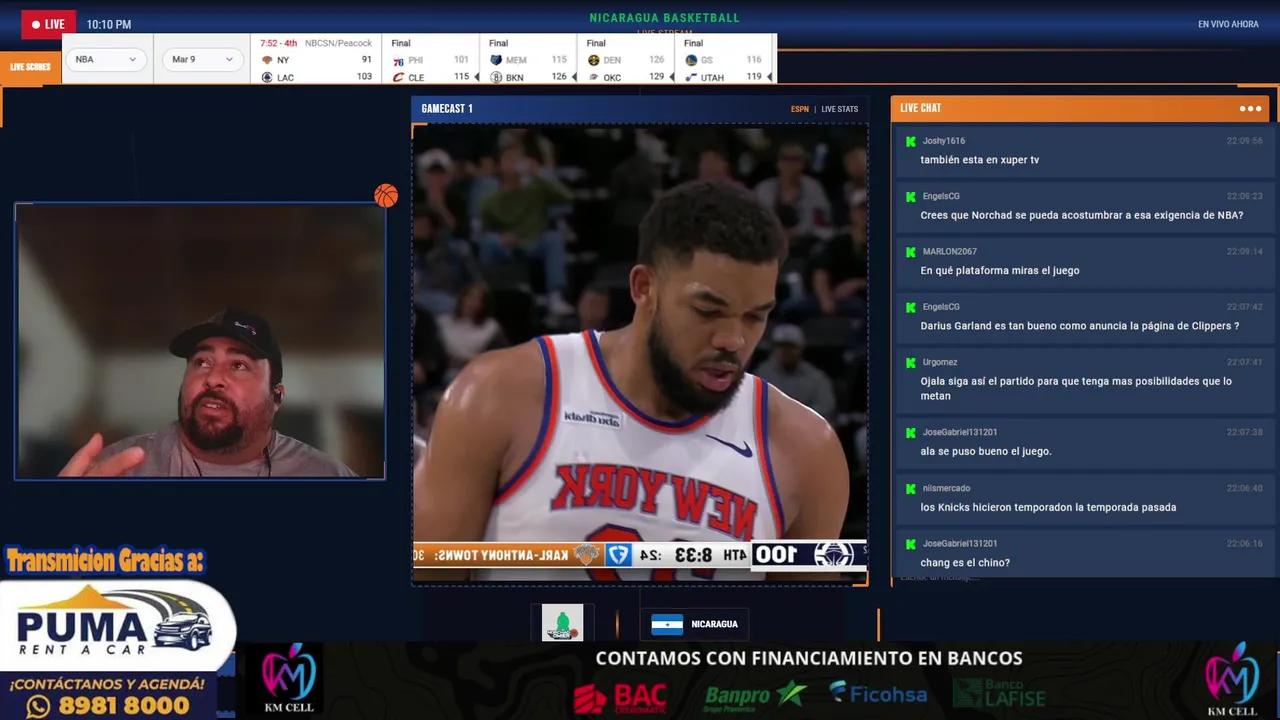Open the Mar 9 date dropdown
Screen dimensions: 1280x720
tap(203, 59)
